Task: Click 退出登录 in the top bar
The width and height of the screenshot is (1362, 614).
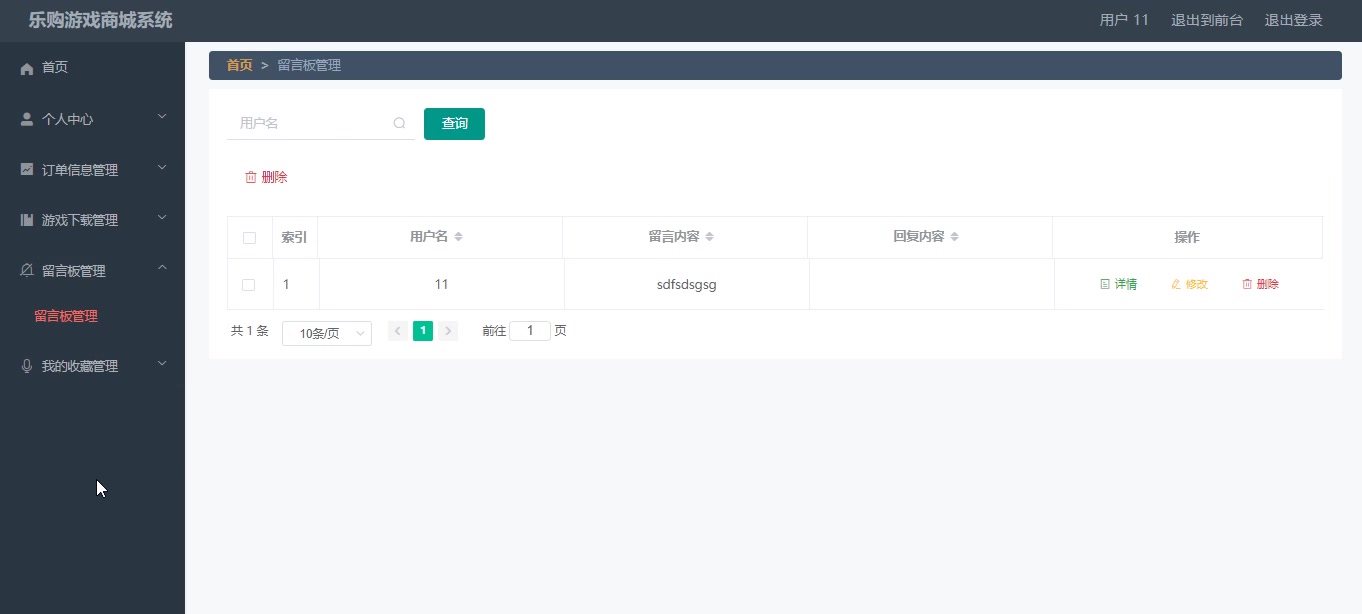Action: [1293, 20]
